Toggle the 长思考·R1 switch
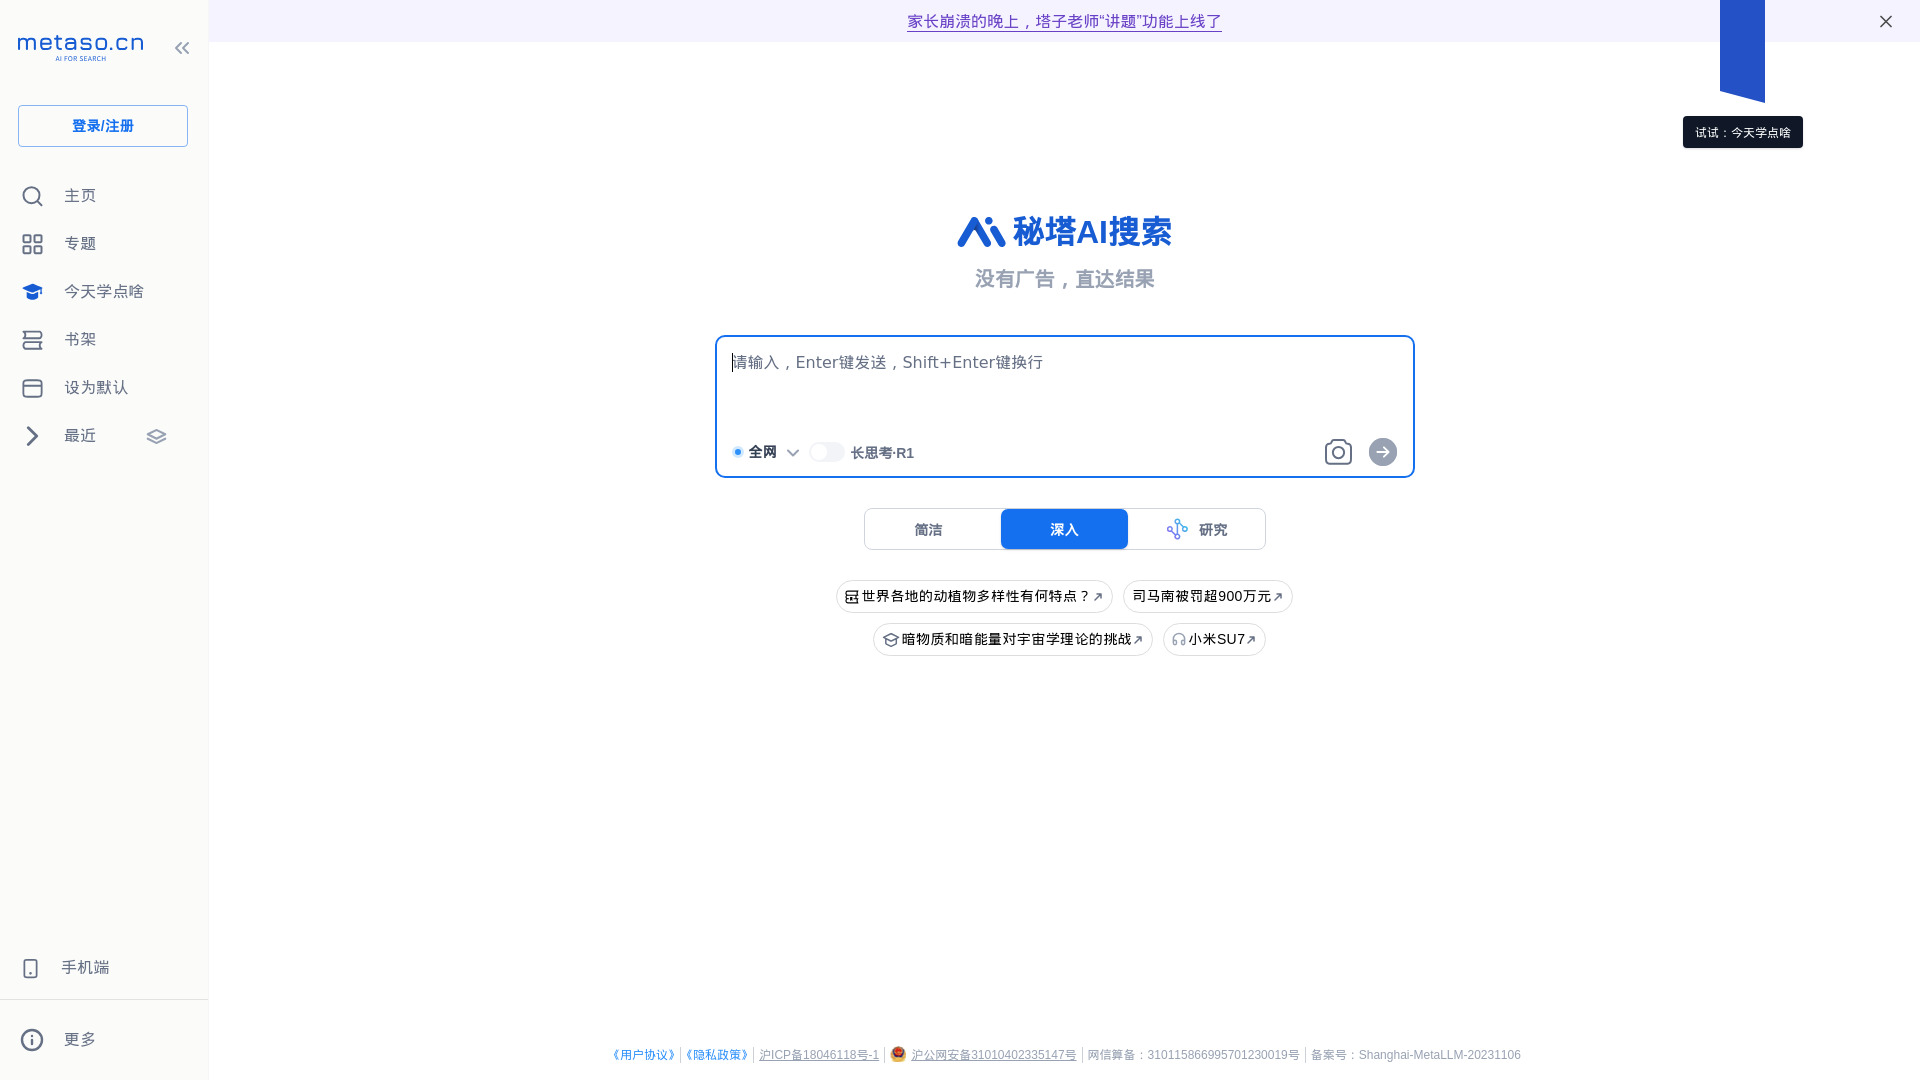This screenshot has width=1920, height=1080. [x=827, y=452]
